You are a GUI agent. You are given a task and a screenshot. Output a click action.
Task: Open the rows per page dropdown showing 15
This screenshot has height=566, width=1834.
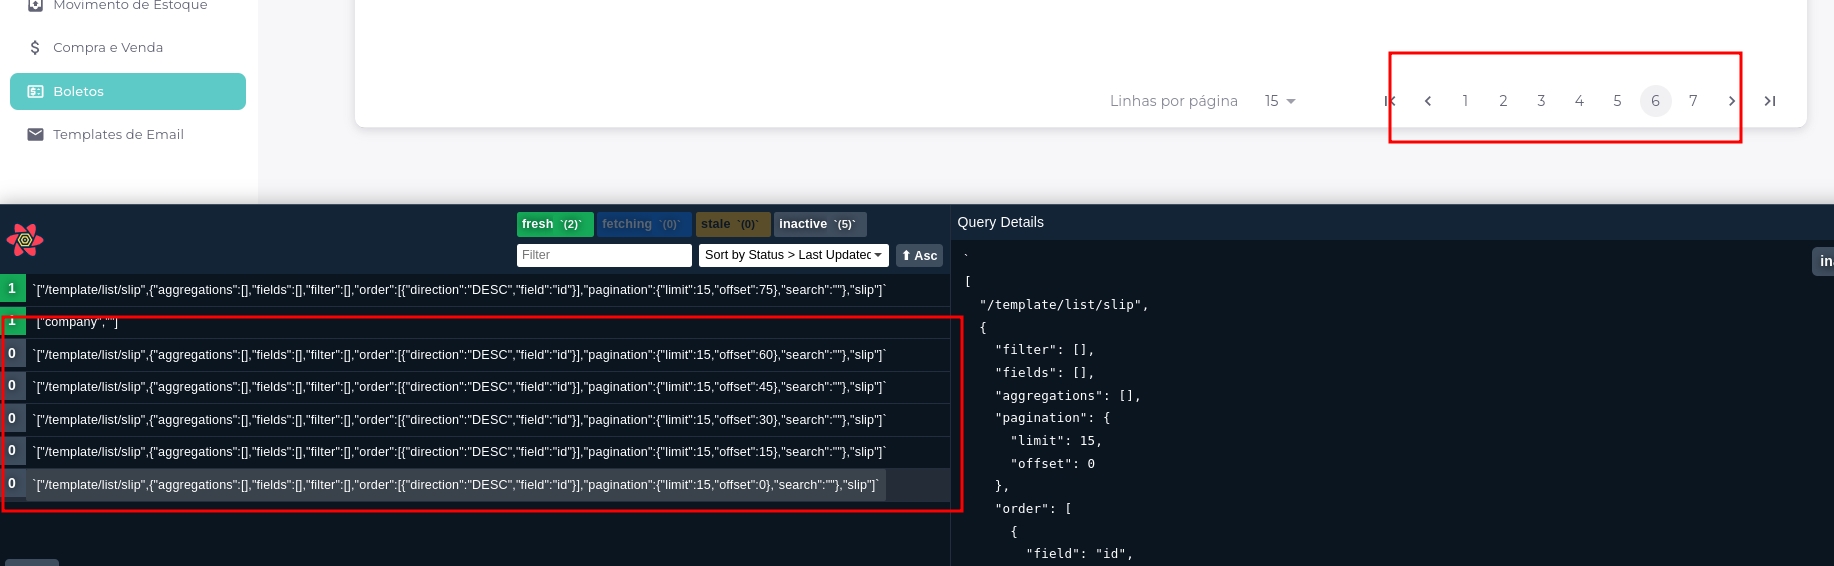(x=1280, y=101)
